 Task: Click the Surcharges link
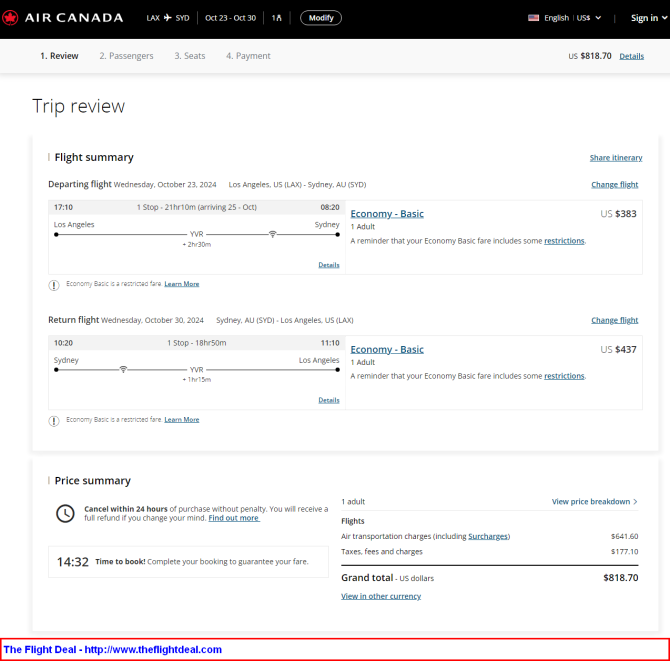click(488, 536)
